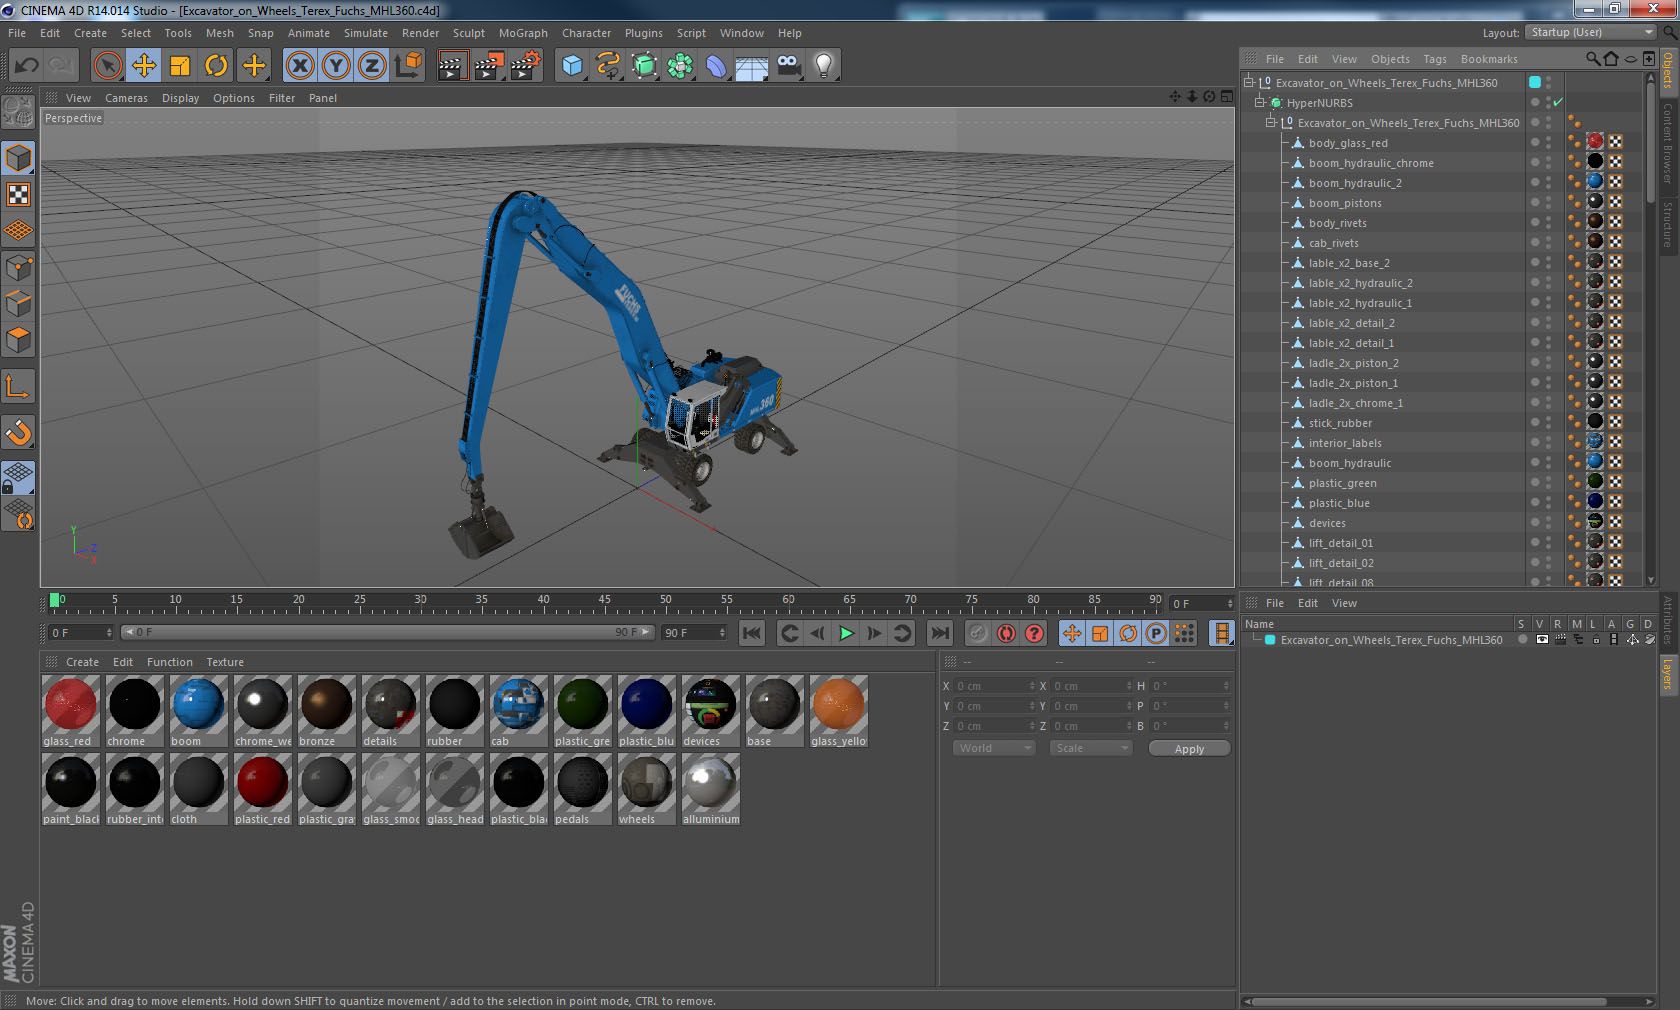1680x1010 pixels.
Task: Add a Camera object
Action: [x=788, y=66]
